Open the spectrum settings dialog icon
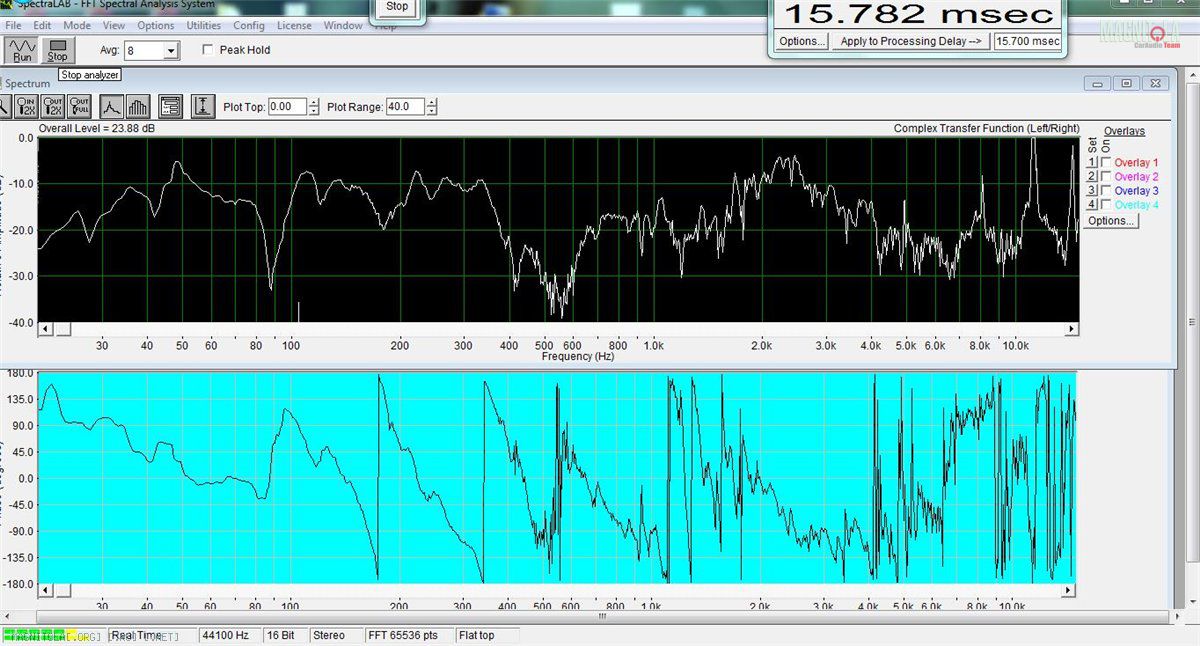Image resolution: width=1200 pixels, height=646 pixels. pyautogui.click(x=171, y=106)
